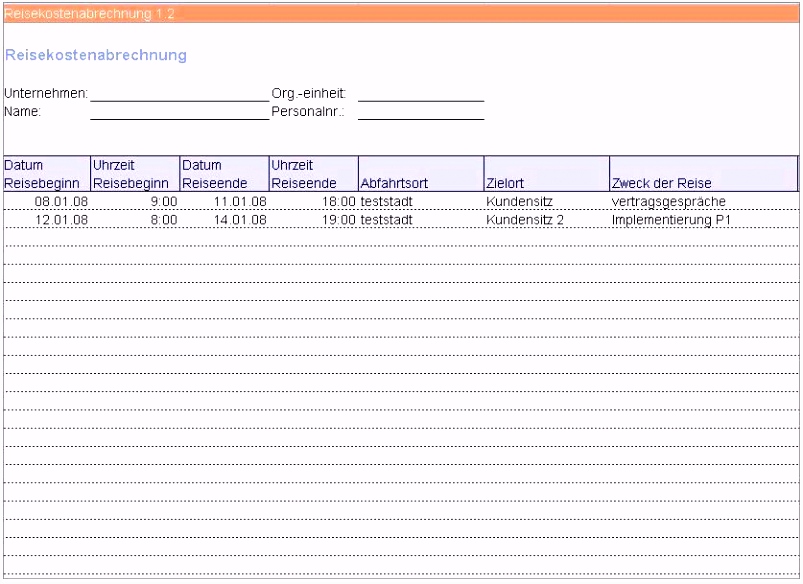The width and height of the screenshot is (803, 584).
Task: Click the Org.-einheit: label
Action: (309, 93)
